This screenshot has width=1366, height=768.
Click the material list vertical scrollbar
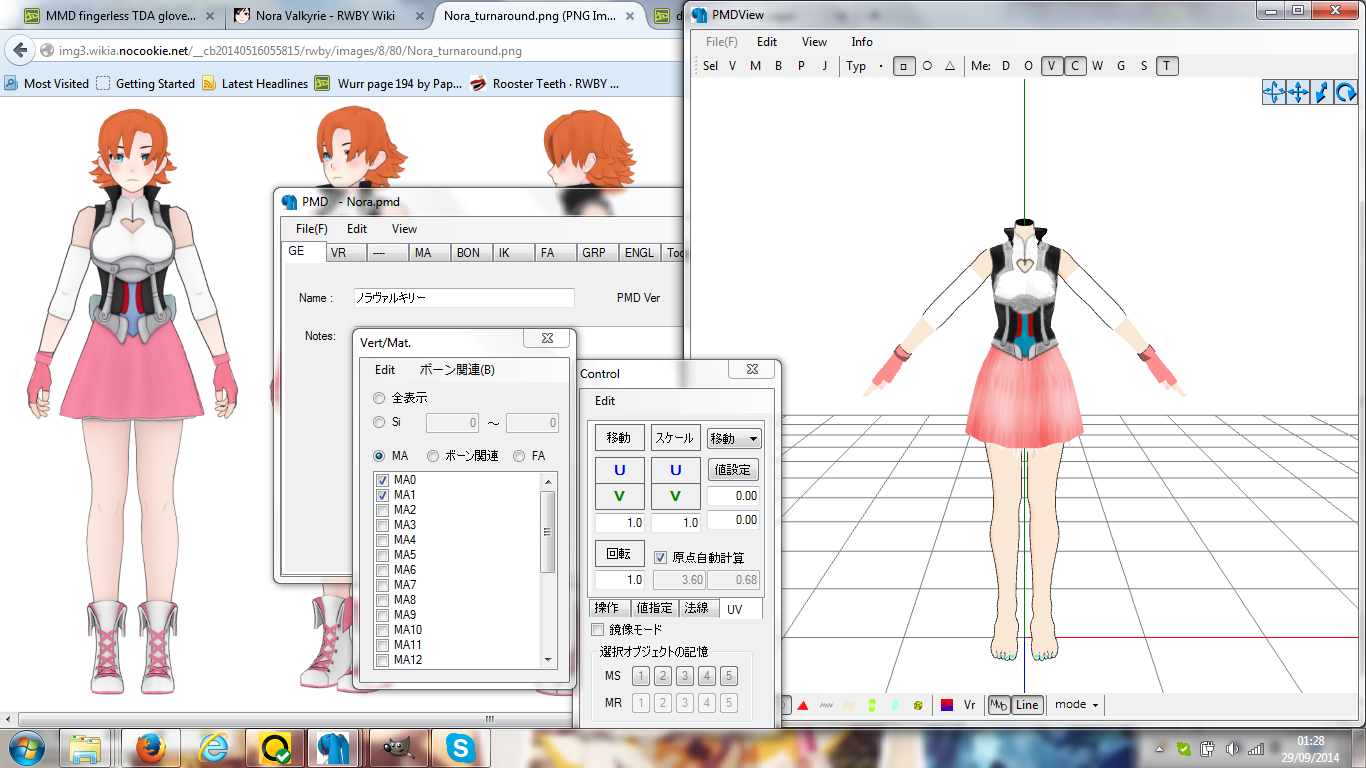coord(547,570)
